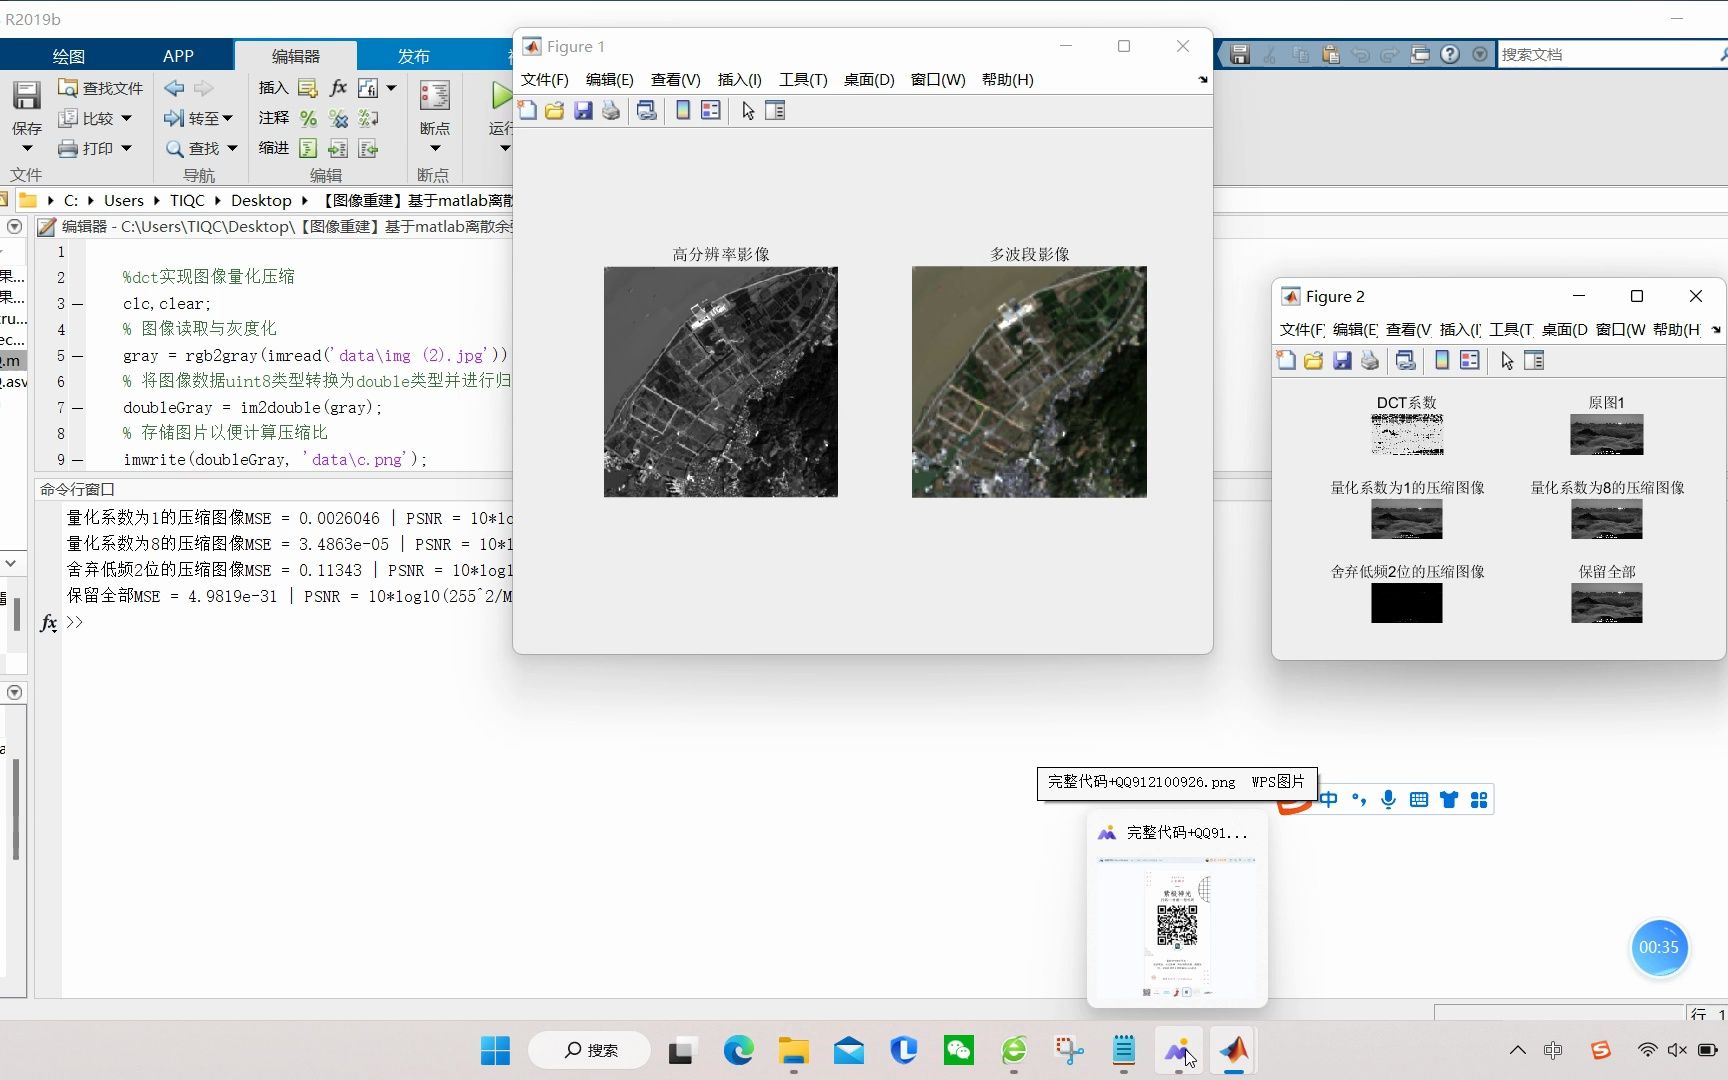Click the 查找文件 (Find Files) button
Image resolution: width=1728 pixels, height=1080 pixels.
tap(101, 88)
